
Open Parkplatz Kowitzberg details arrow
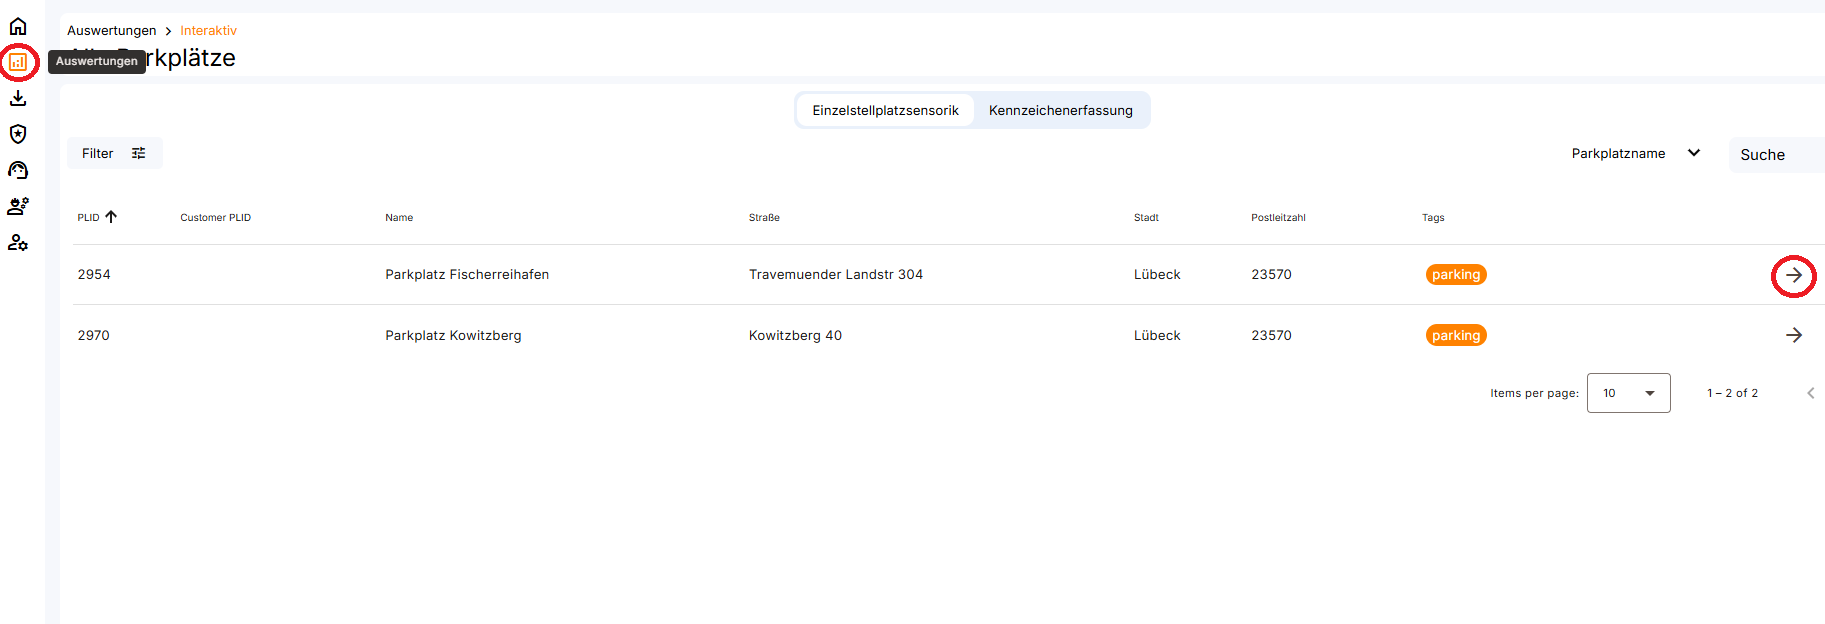pyautogui.click(x=1793, y=335)
